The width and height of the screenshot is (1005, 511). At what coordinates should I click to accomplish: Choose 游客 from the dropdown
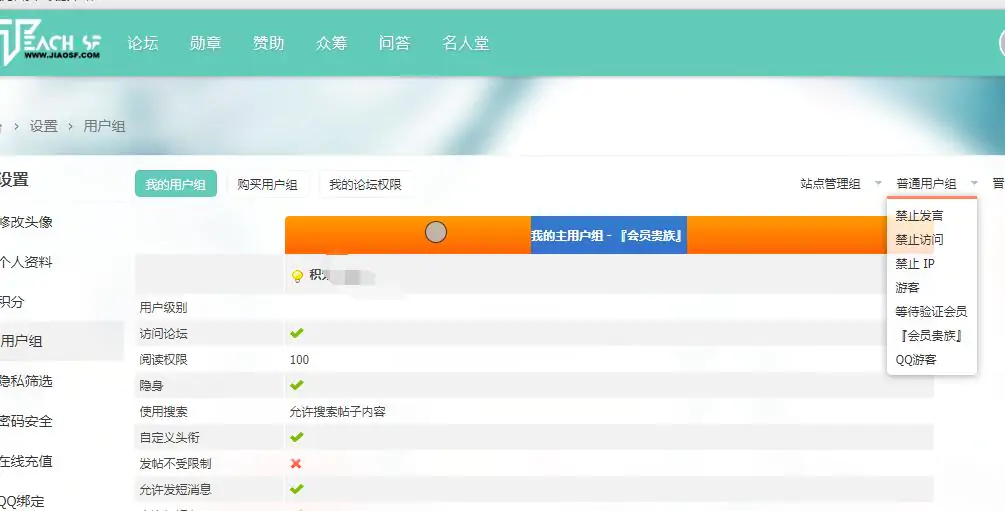[x=907, y=288]
